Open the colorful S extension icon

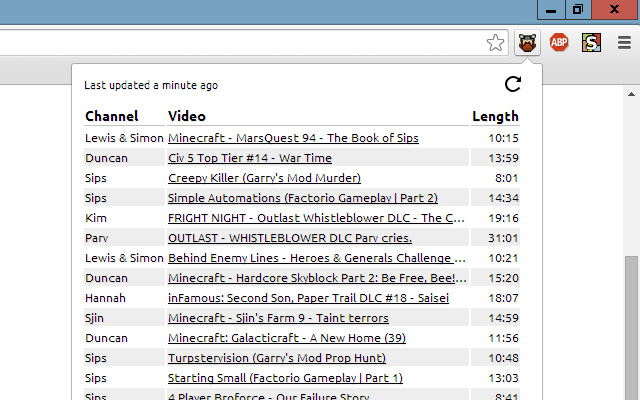(591, 42)
